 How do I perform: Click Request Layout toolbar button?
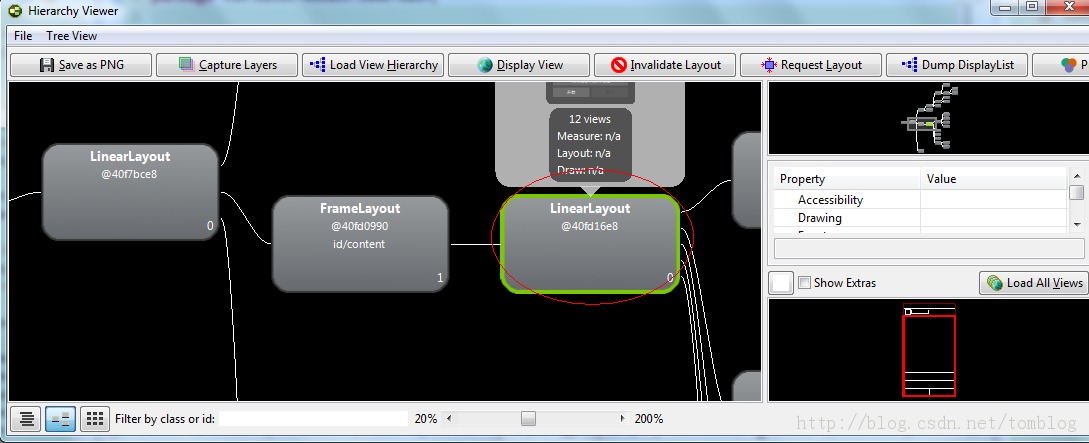point(812,65)
